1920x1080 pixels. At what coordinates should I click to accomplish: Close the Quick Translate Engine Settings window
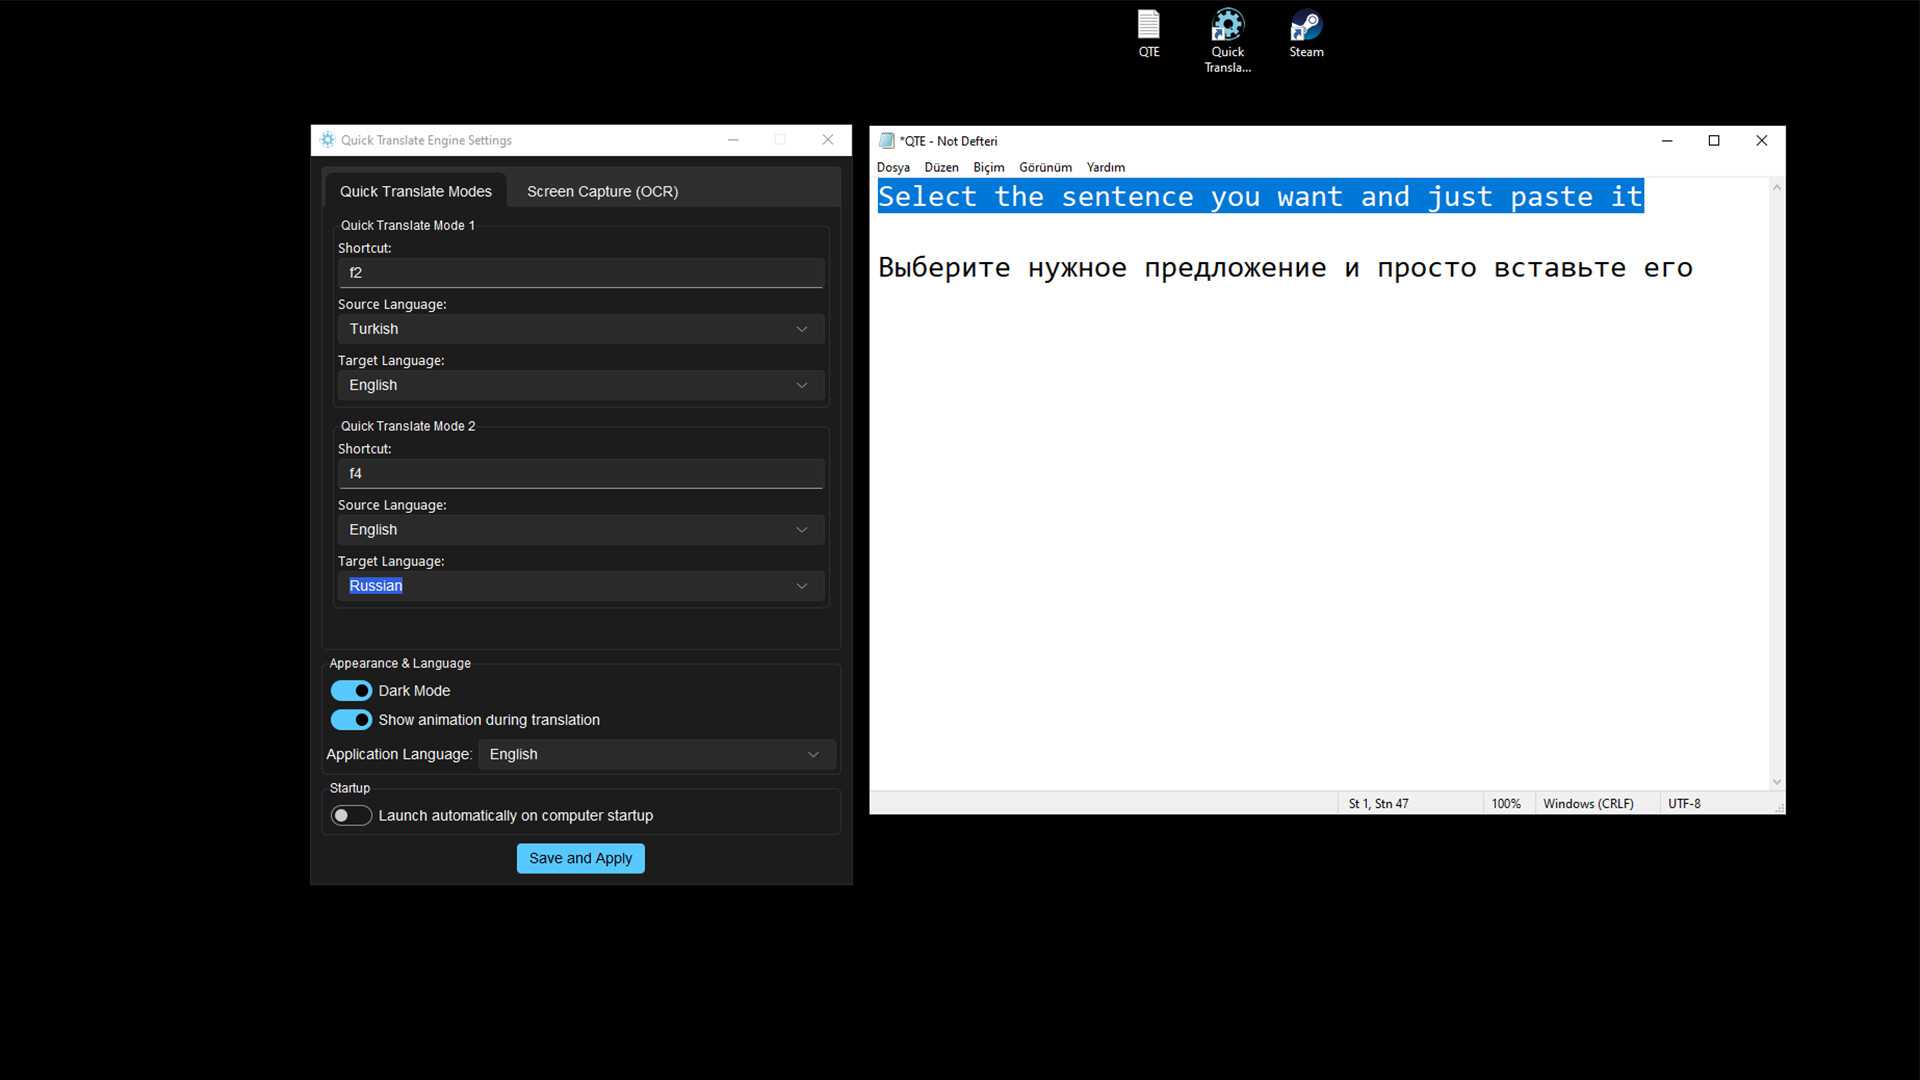click(828, 140)
